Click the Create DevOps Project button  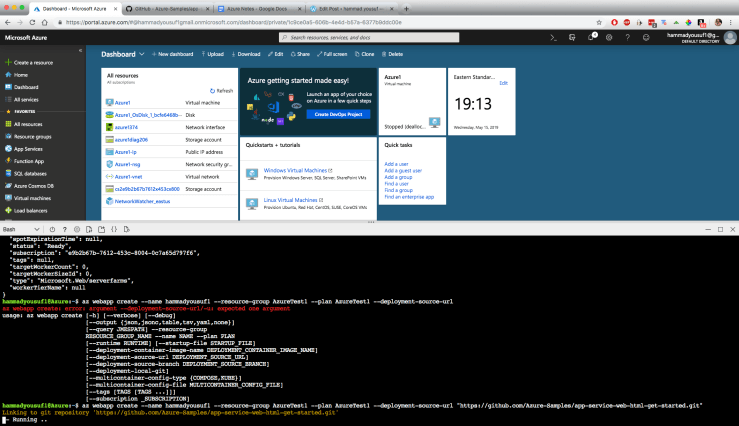point(338,115)
